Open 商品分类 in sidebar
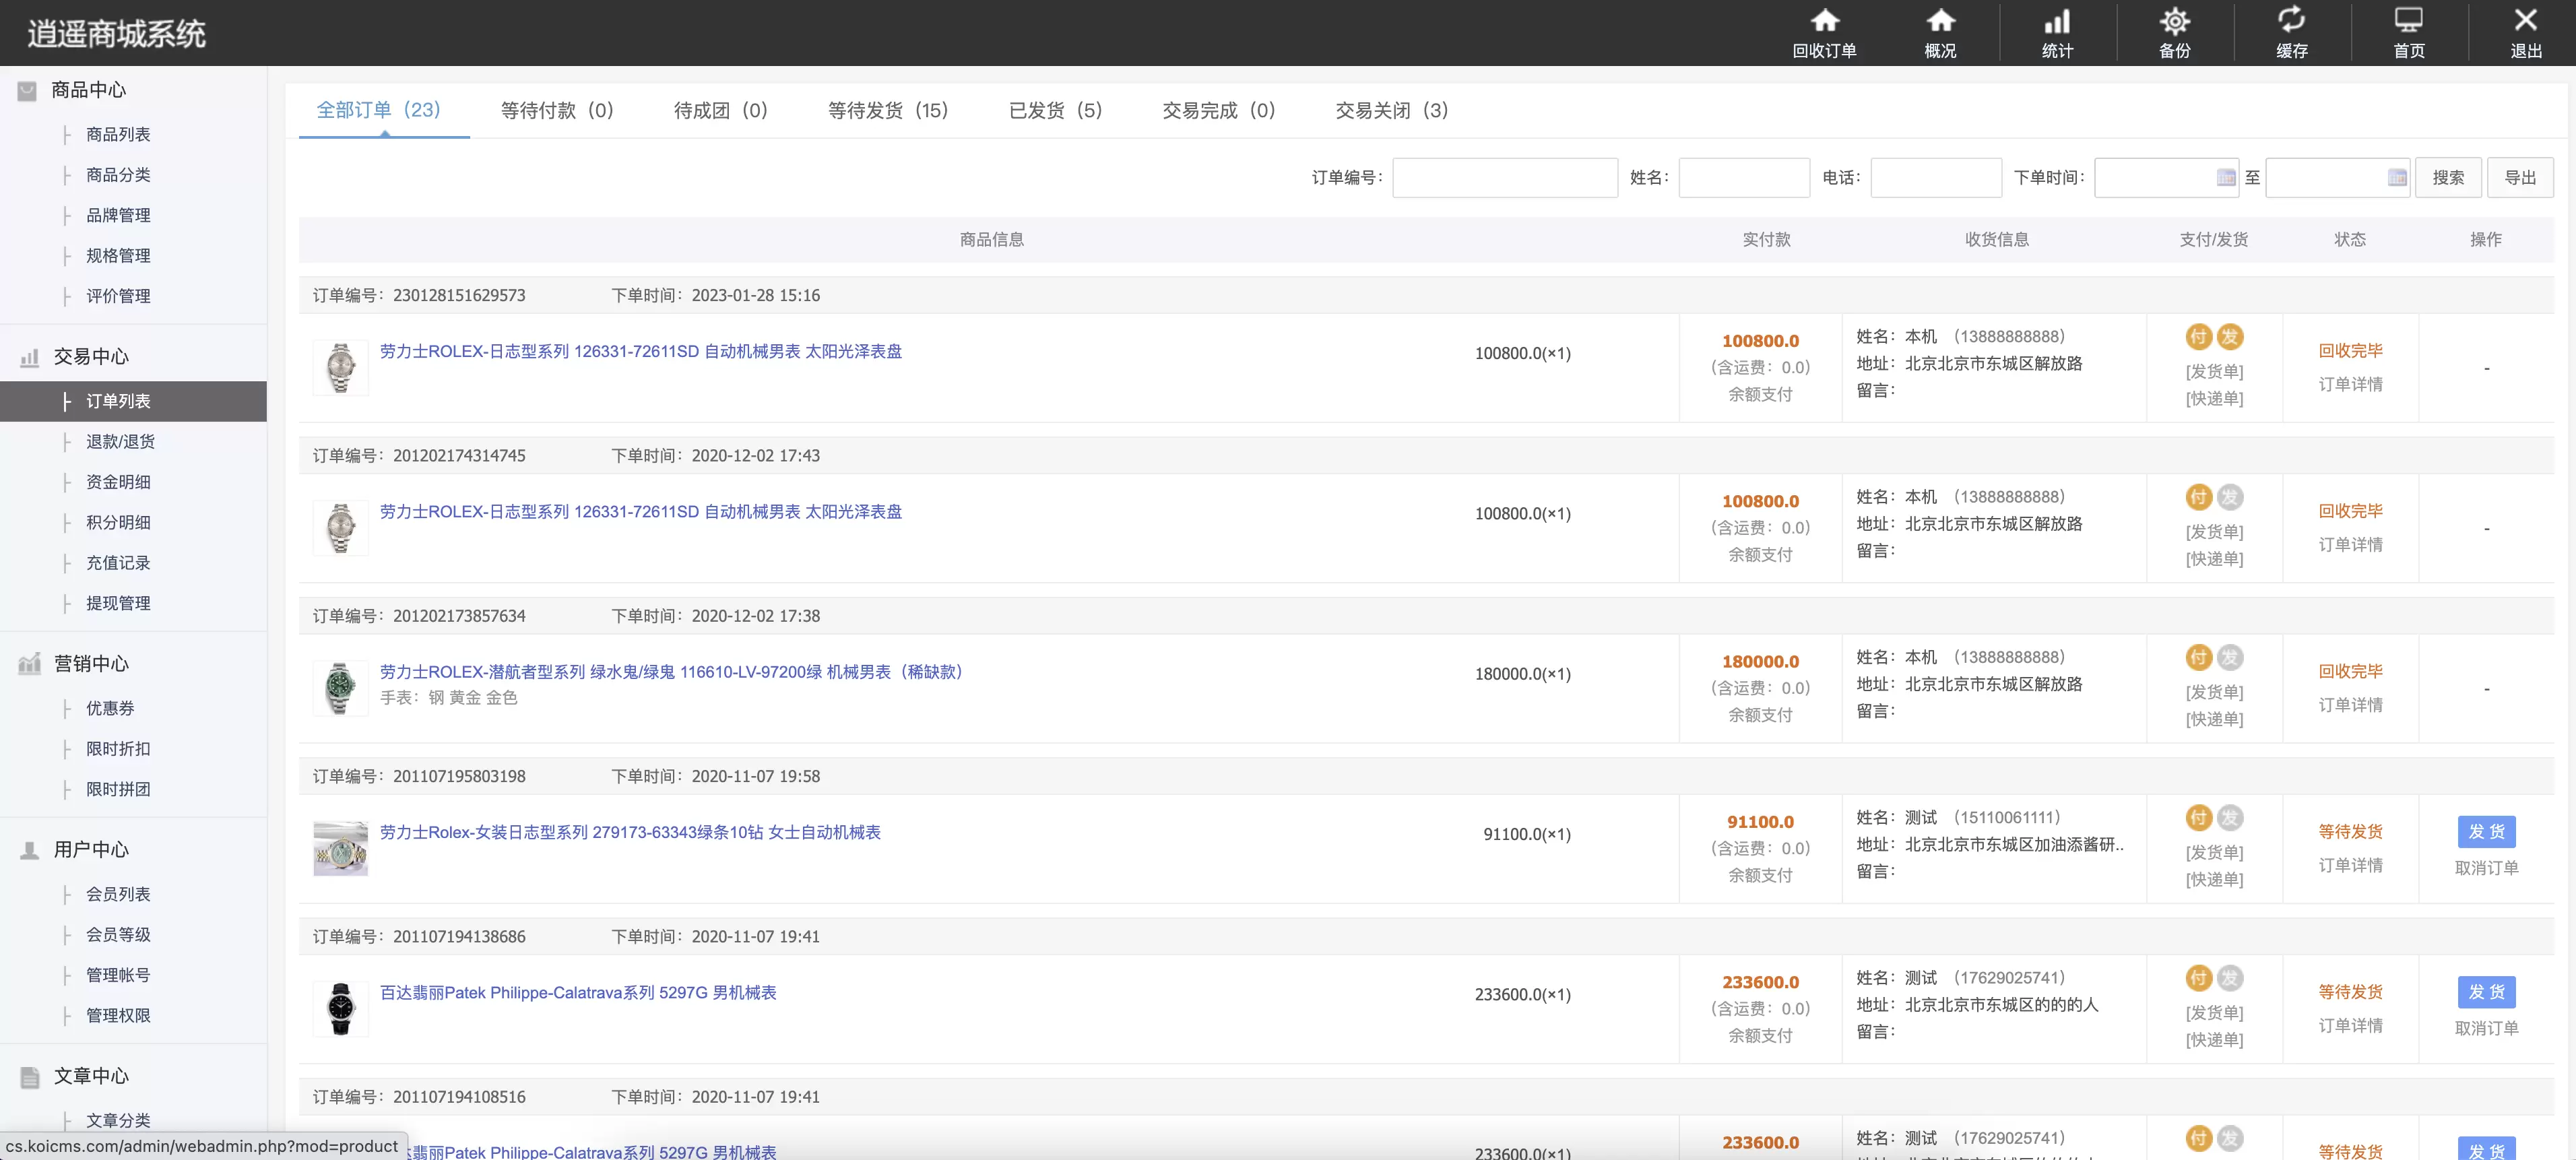 pyautogui.click(x=118, y=175)
